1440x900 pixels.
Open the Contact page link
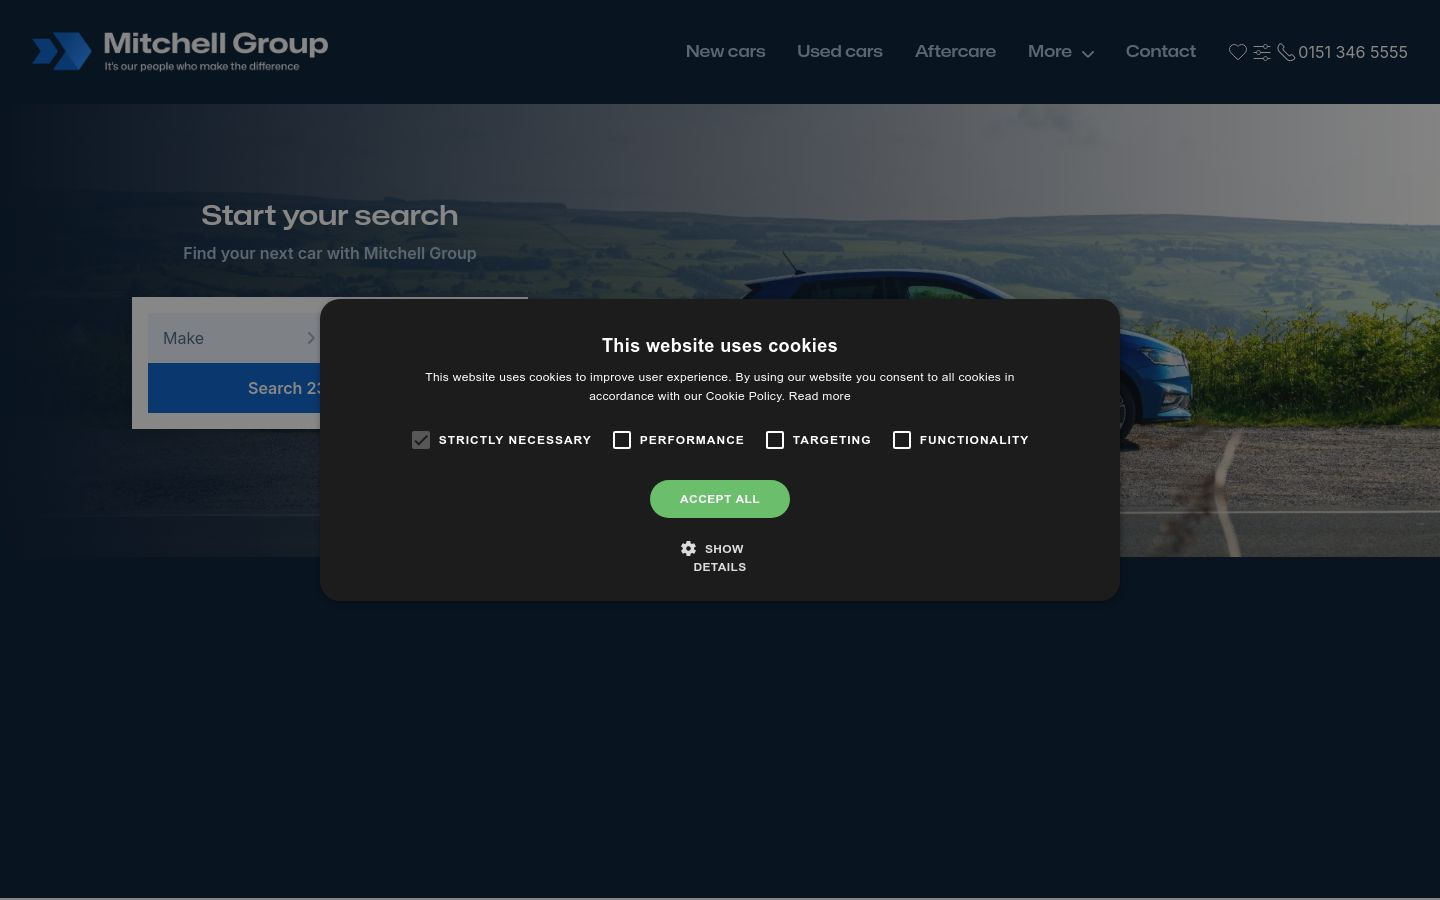(x=1160, y=51)
